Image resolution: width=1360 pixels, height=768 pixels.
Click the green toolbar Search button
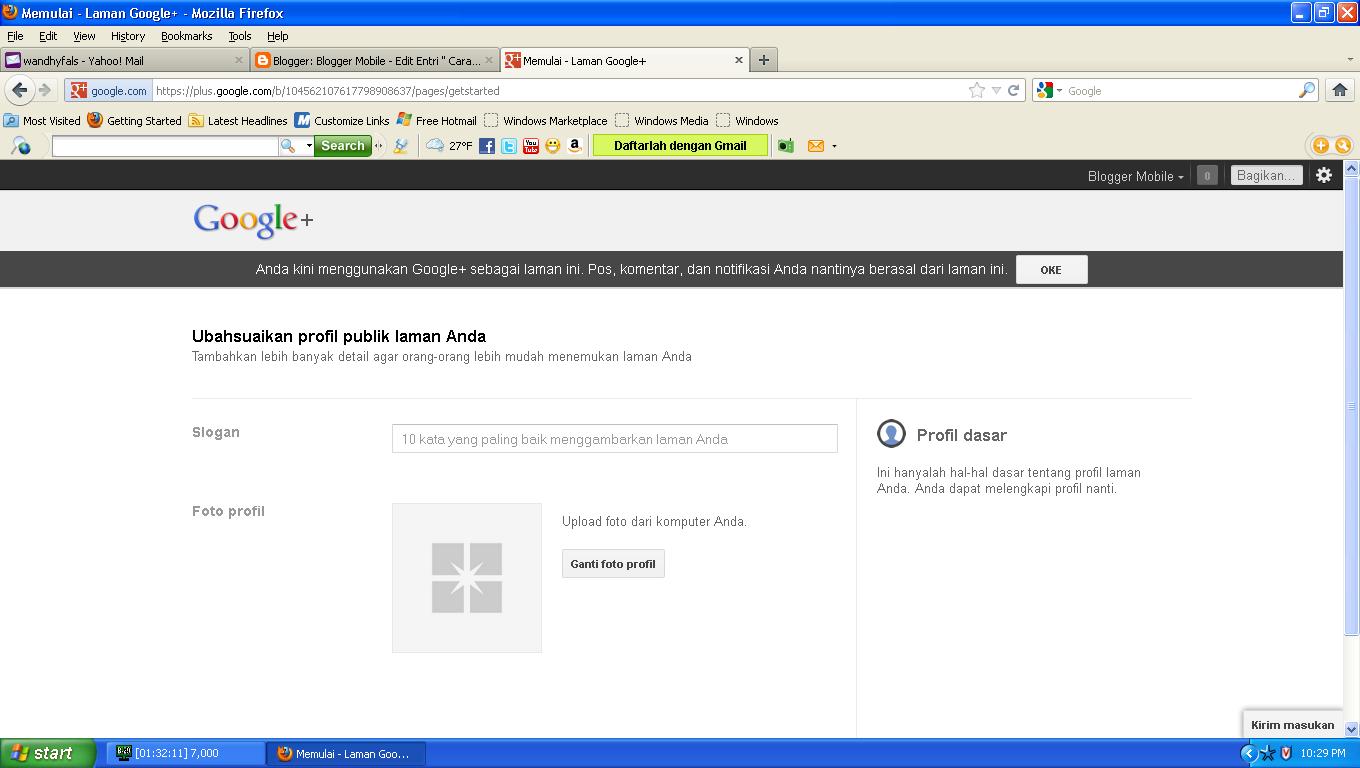point(343,146)
